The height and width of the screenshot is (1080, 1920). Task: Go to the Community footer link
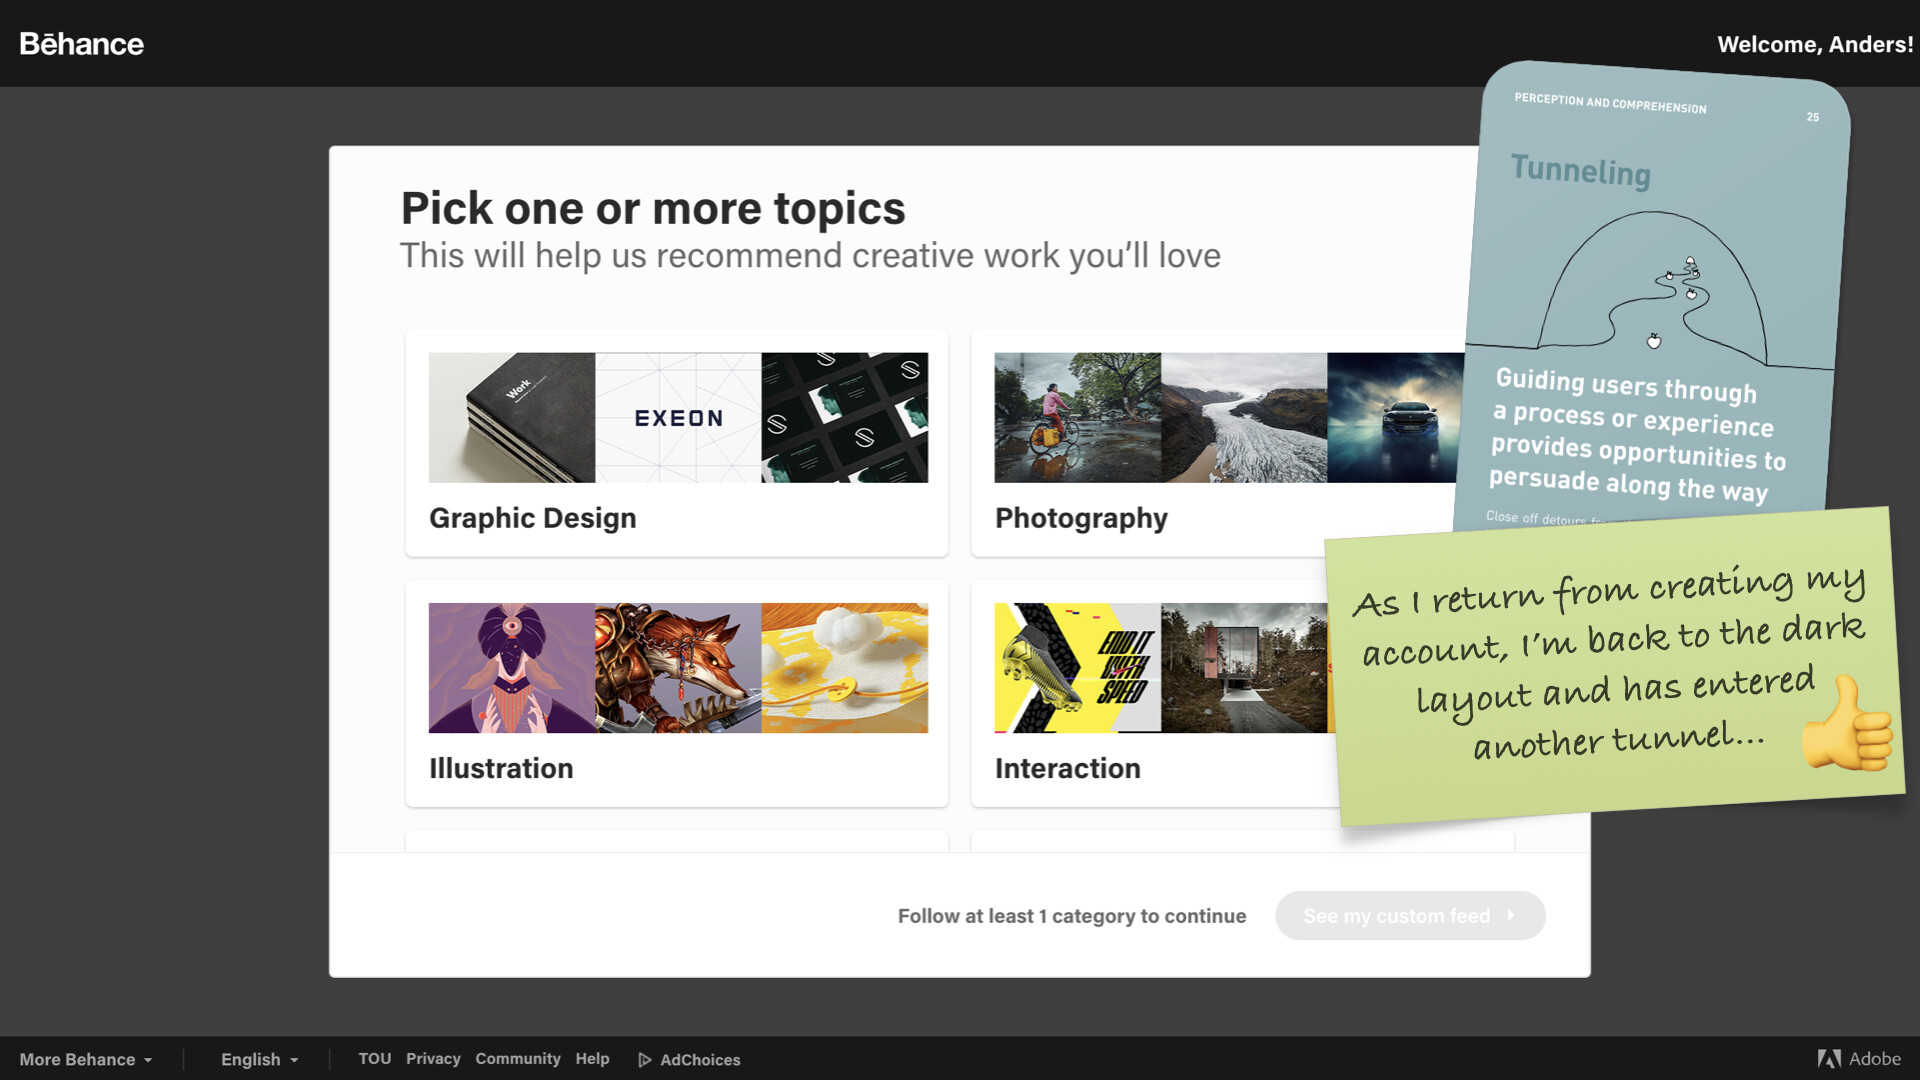tap(517, 1058)
